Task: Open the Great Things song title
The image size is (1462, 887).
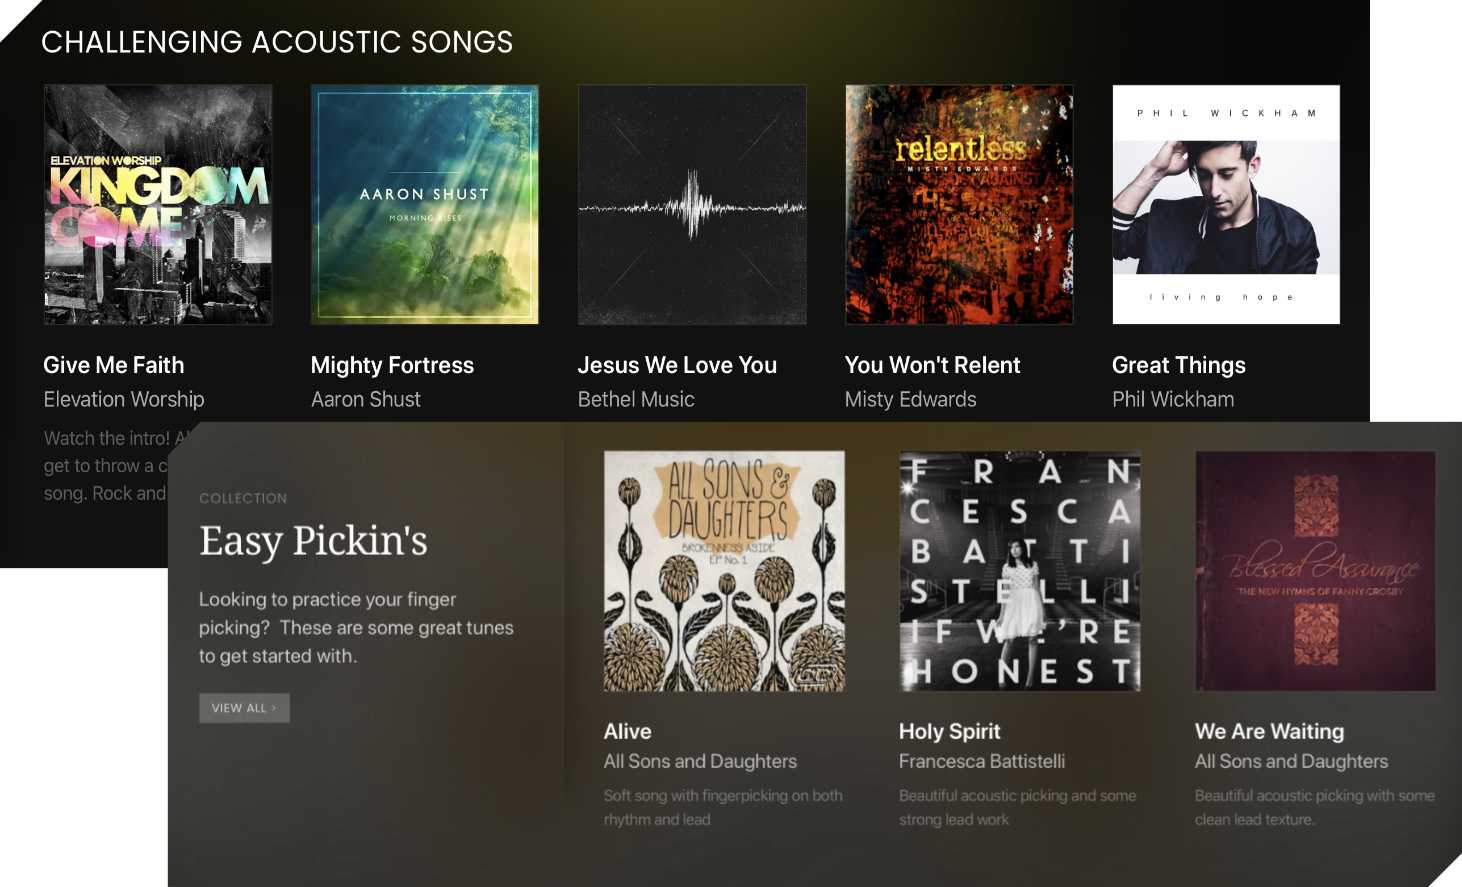Action: (x=1179, y=365)
